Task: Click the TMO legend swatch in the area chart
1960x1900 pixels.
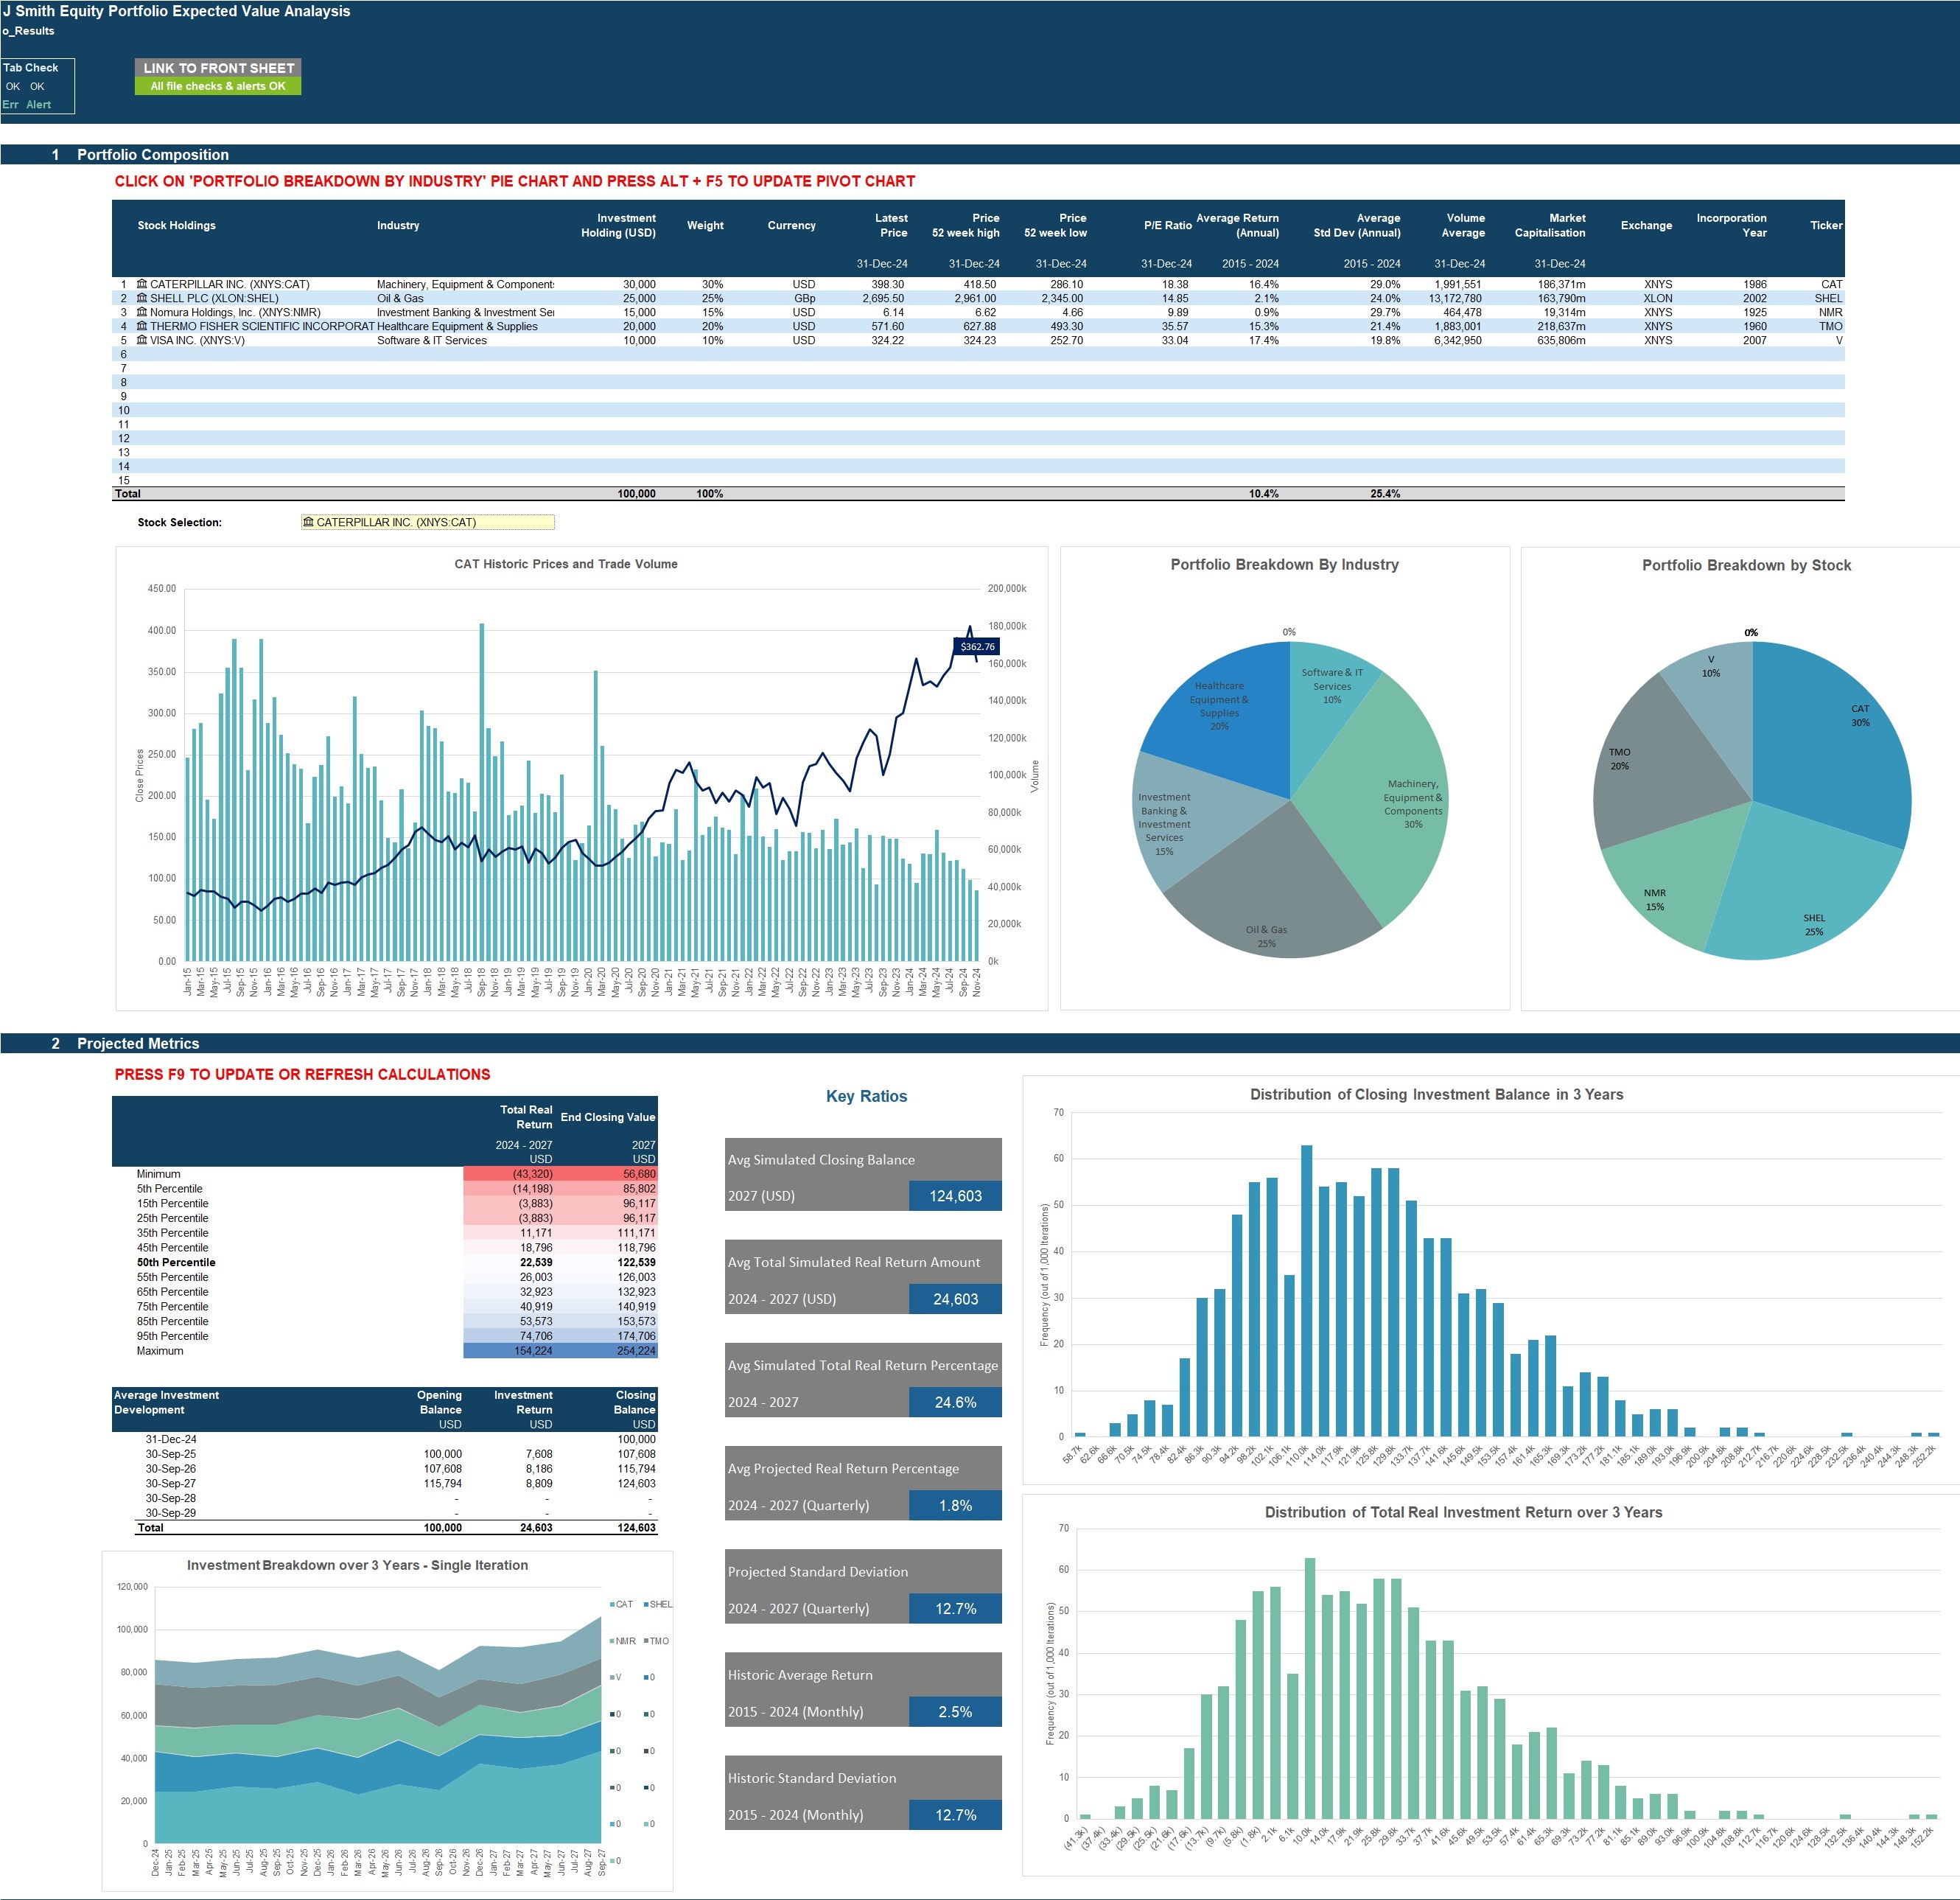Action: point(647,1641)
